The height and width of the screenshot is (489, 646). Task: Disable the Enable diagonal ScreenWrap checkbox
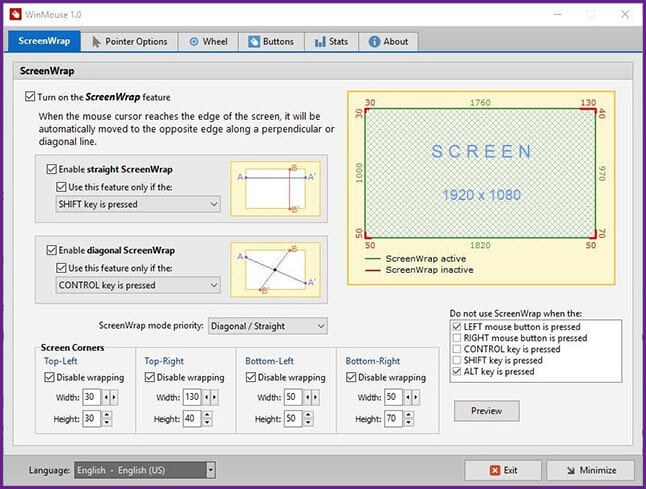[52, 249]
